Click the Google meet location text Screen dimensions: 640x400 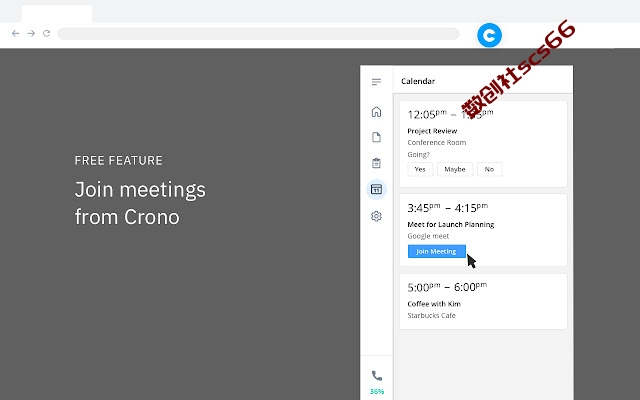click(428, 236)
